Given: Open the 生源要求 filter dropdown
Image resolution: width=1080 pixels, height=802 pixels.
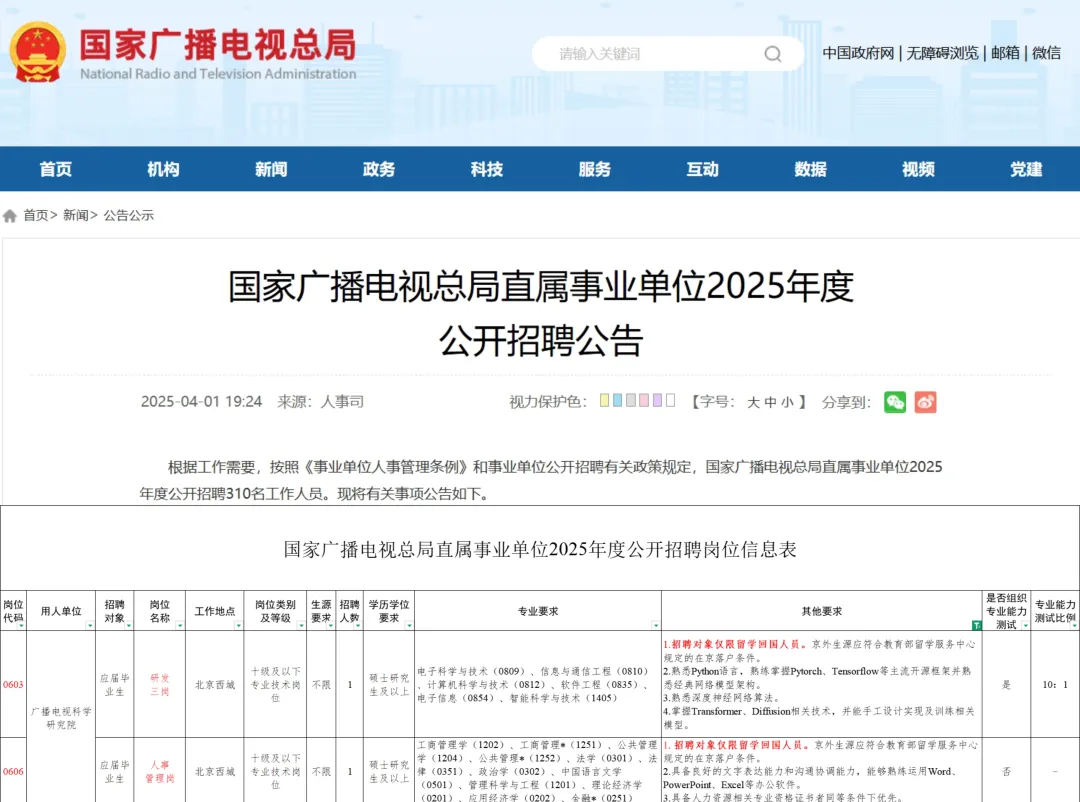Looking at the screenshot, I should click(x=328, y=625).
